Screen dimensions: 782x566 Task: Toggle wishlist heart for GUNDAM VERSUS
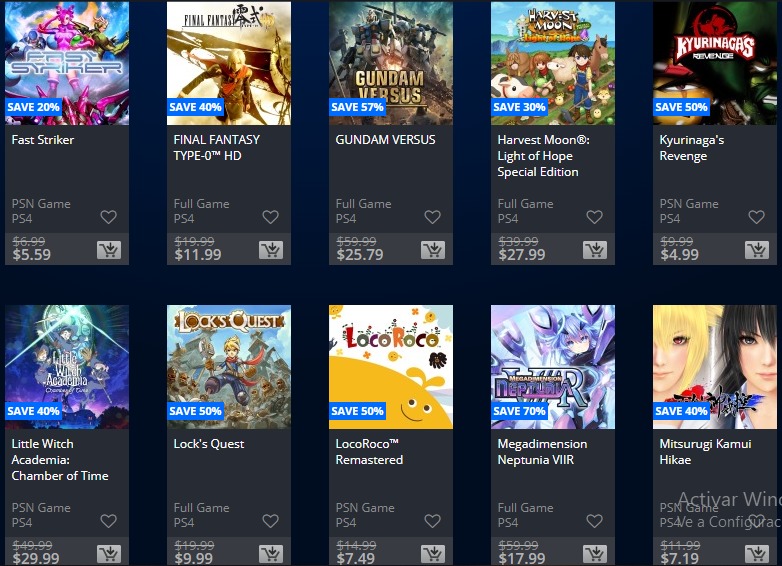(x=432, y=217)
